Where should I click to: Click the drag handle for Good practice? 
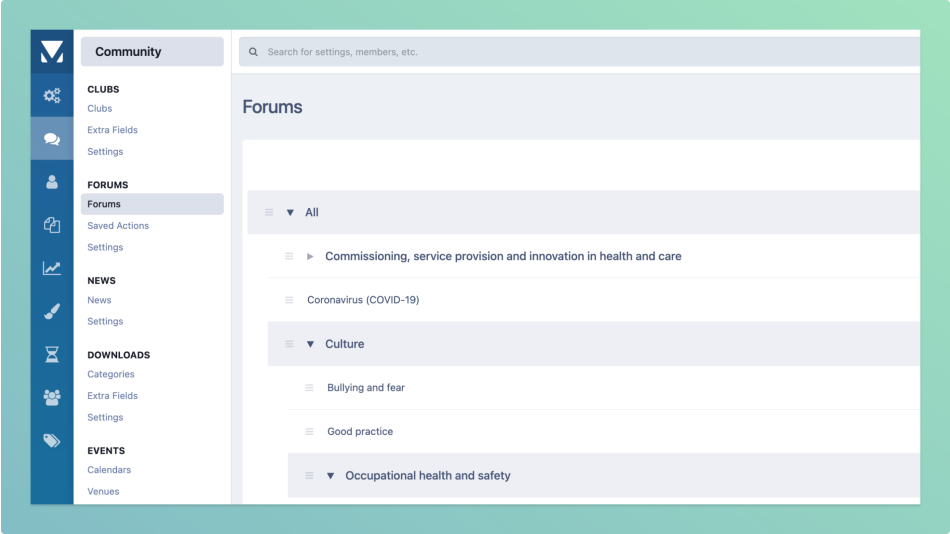tap(309, 432)
